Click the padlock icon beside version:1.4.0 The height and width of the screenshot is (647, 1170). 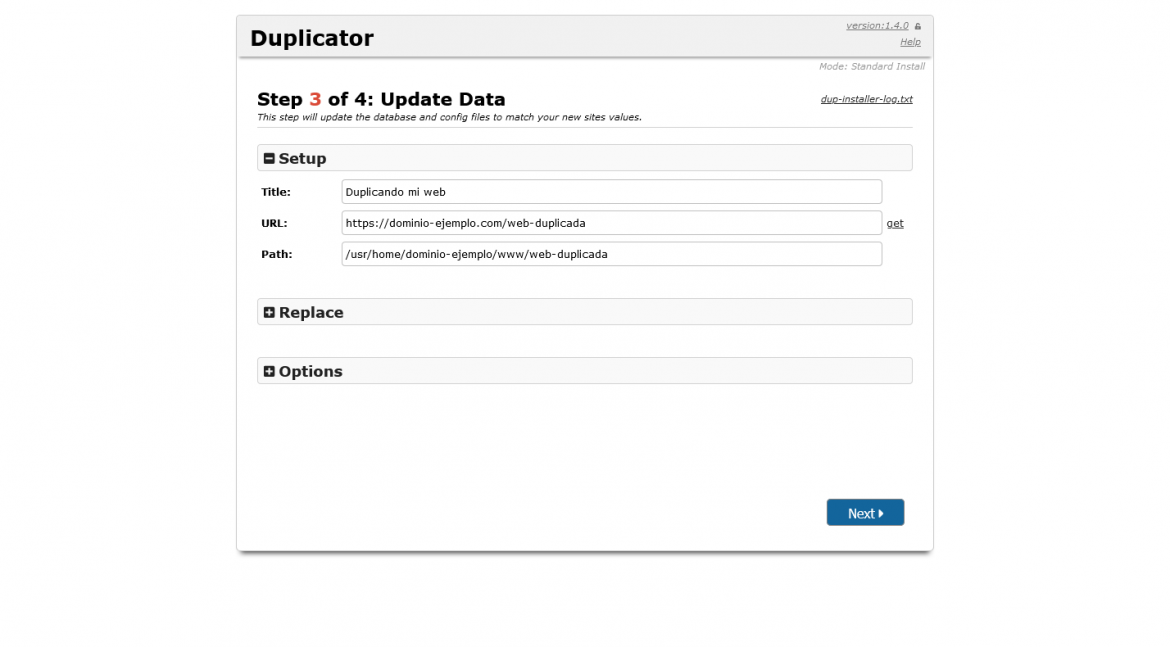pos(918,25)
